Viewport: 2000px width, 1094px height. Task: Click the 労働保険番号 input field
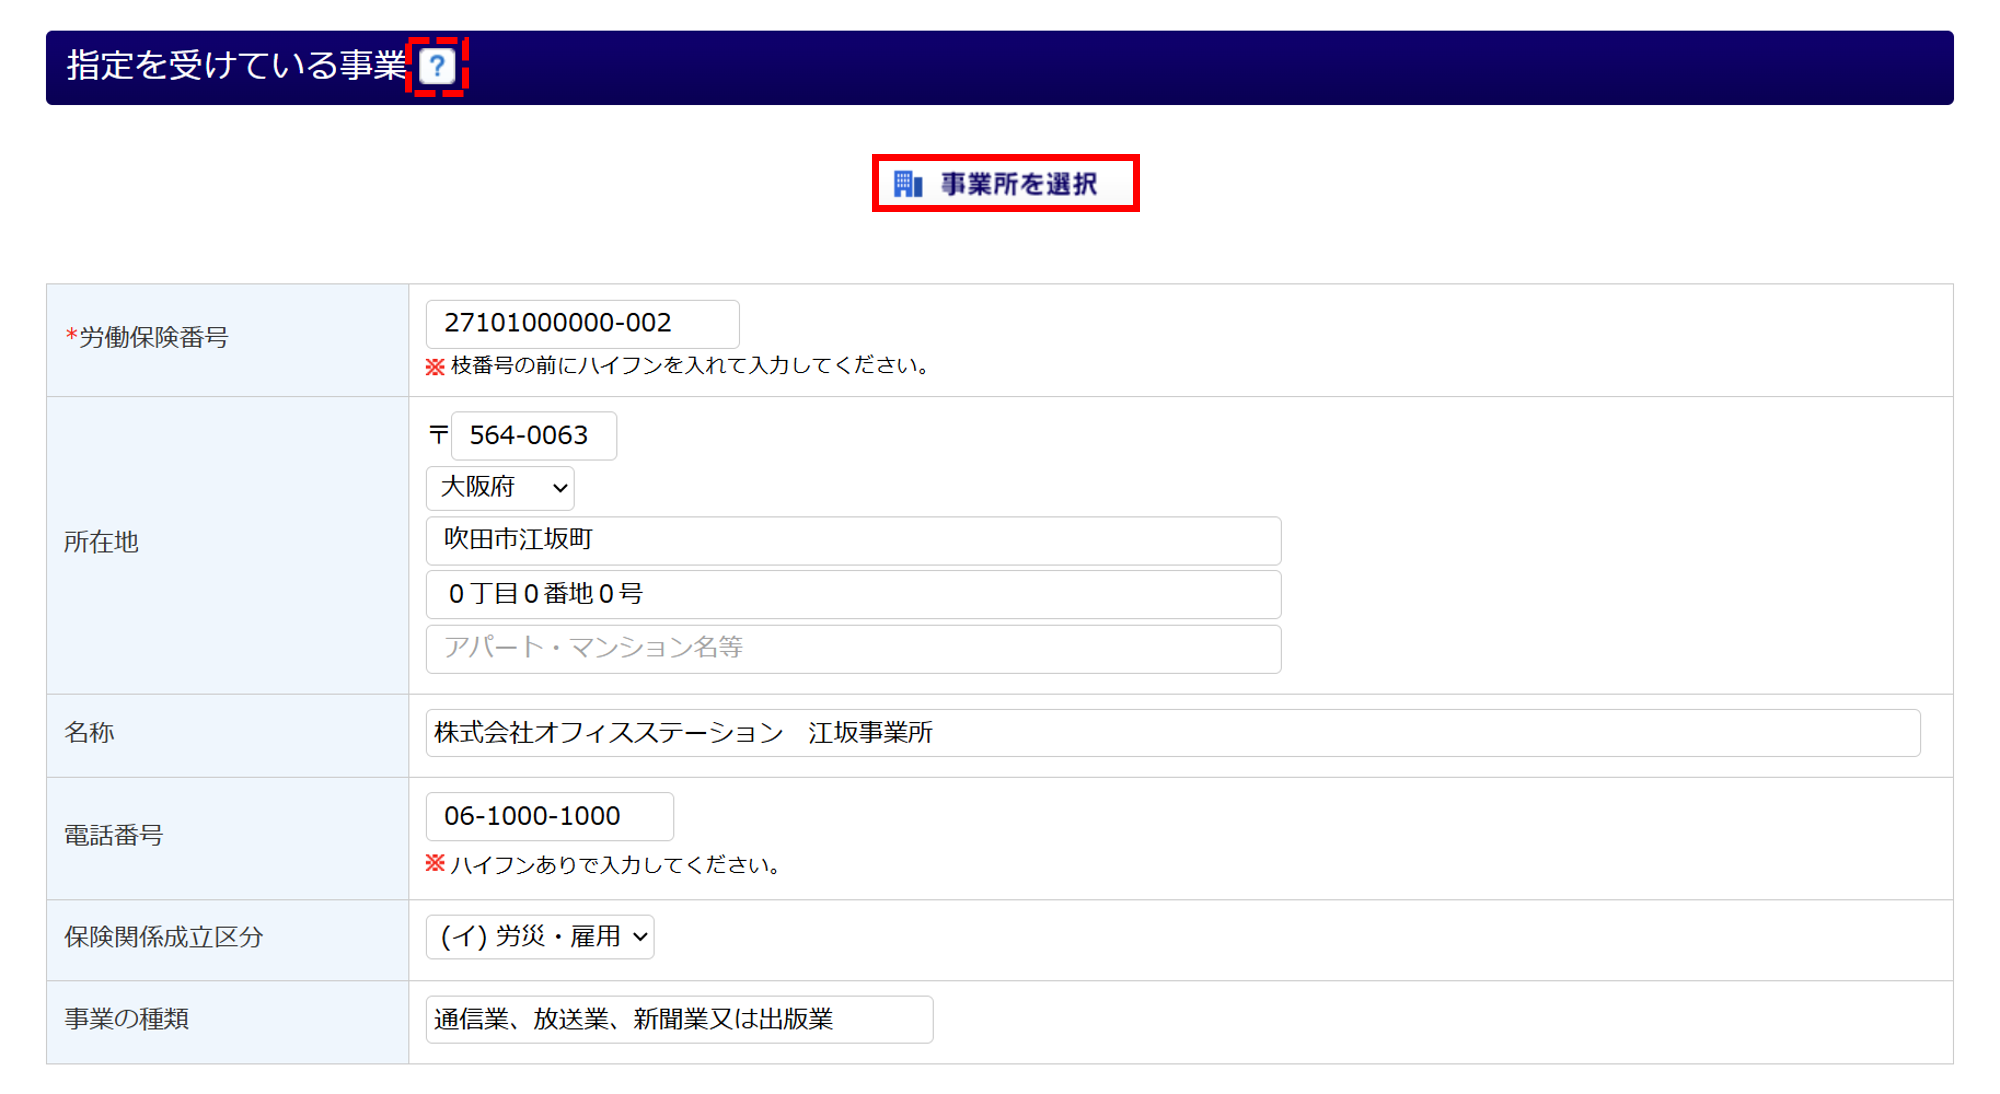point(582,323)
